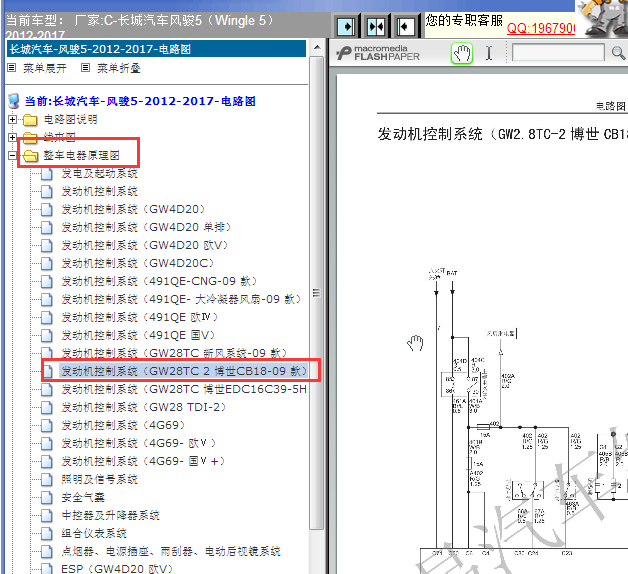Click the document icon beside 发动机控制系统（4G69）
This screenshot has height=574, width=628.
(x=47, y=425)
